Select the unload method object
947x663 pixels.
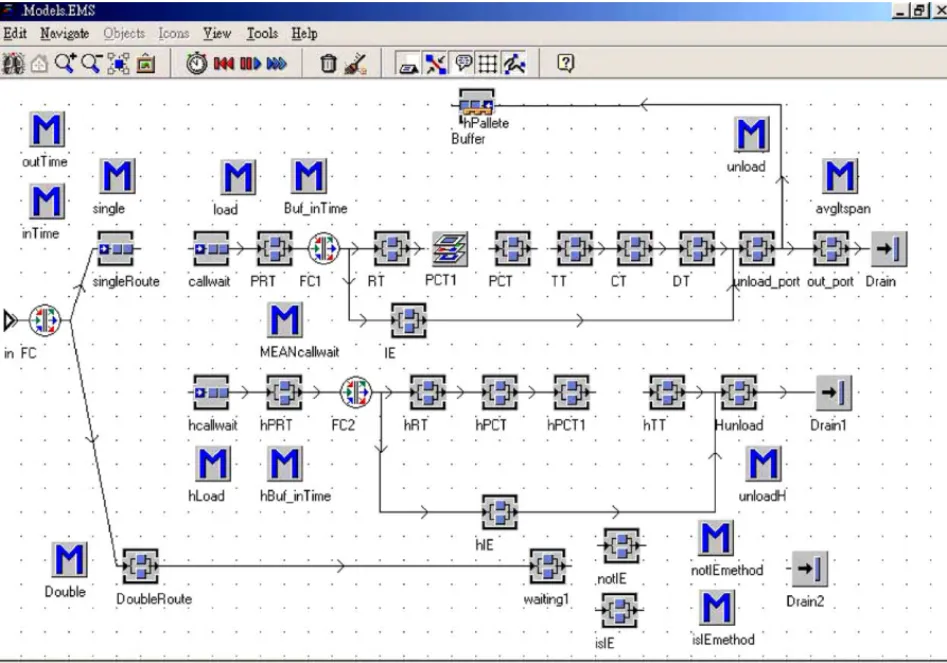coord(751,134)
